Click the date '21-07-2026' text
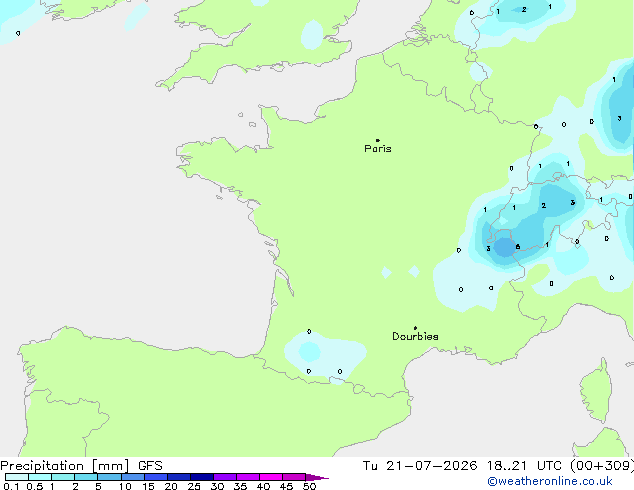 pos(431,466)
